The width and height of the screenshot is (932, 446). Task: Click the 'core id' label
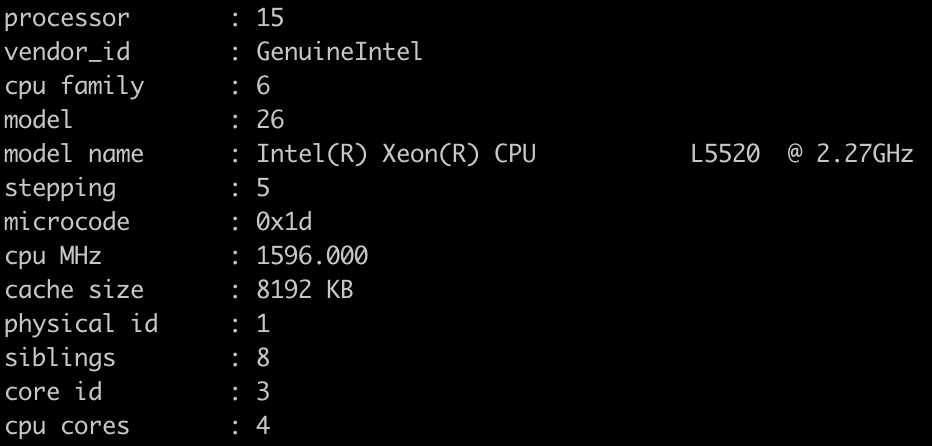point(52,392)
